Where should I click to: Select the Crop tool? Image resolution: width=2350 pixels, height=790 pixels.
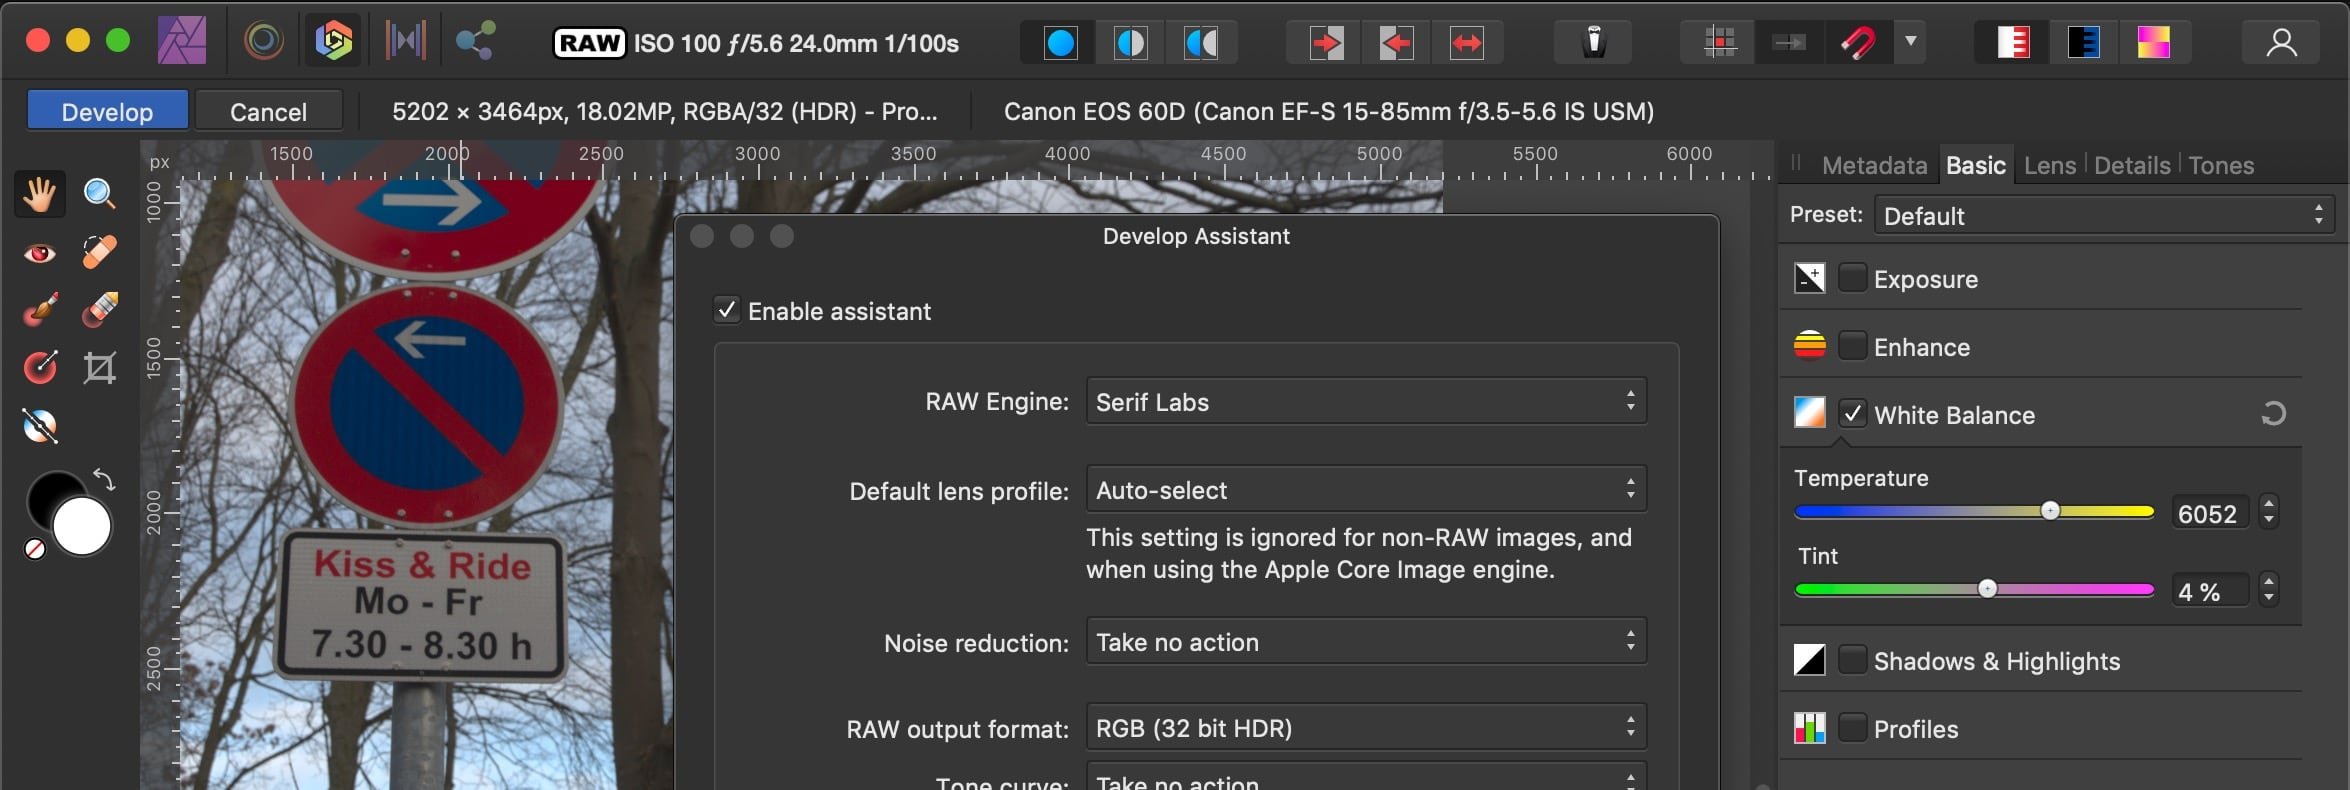pyautogui.click(x=99, y=368)
